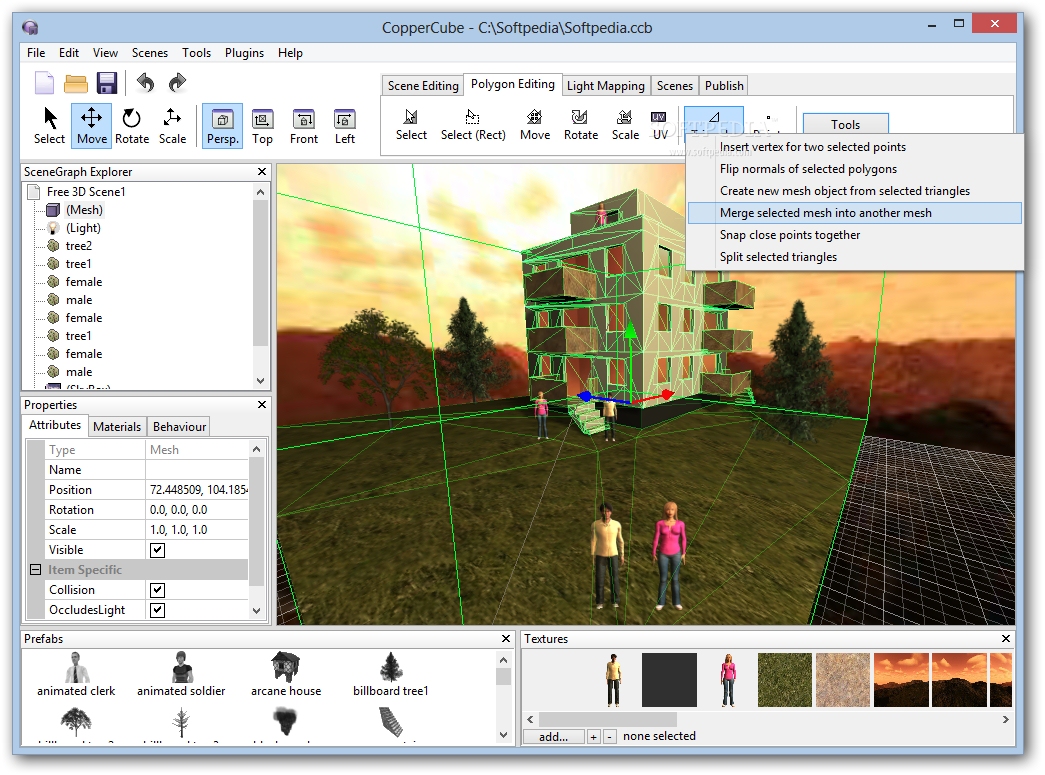The image size is (1045, 775).
Task: Activate the main toolbar Move tool
Action: 91,125
